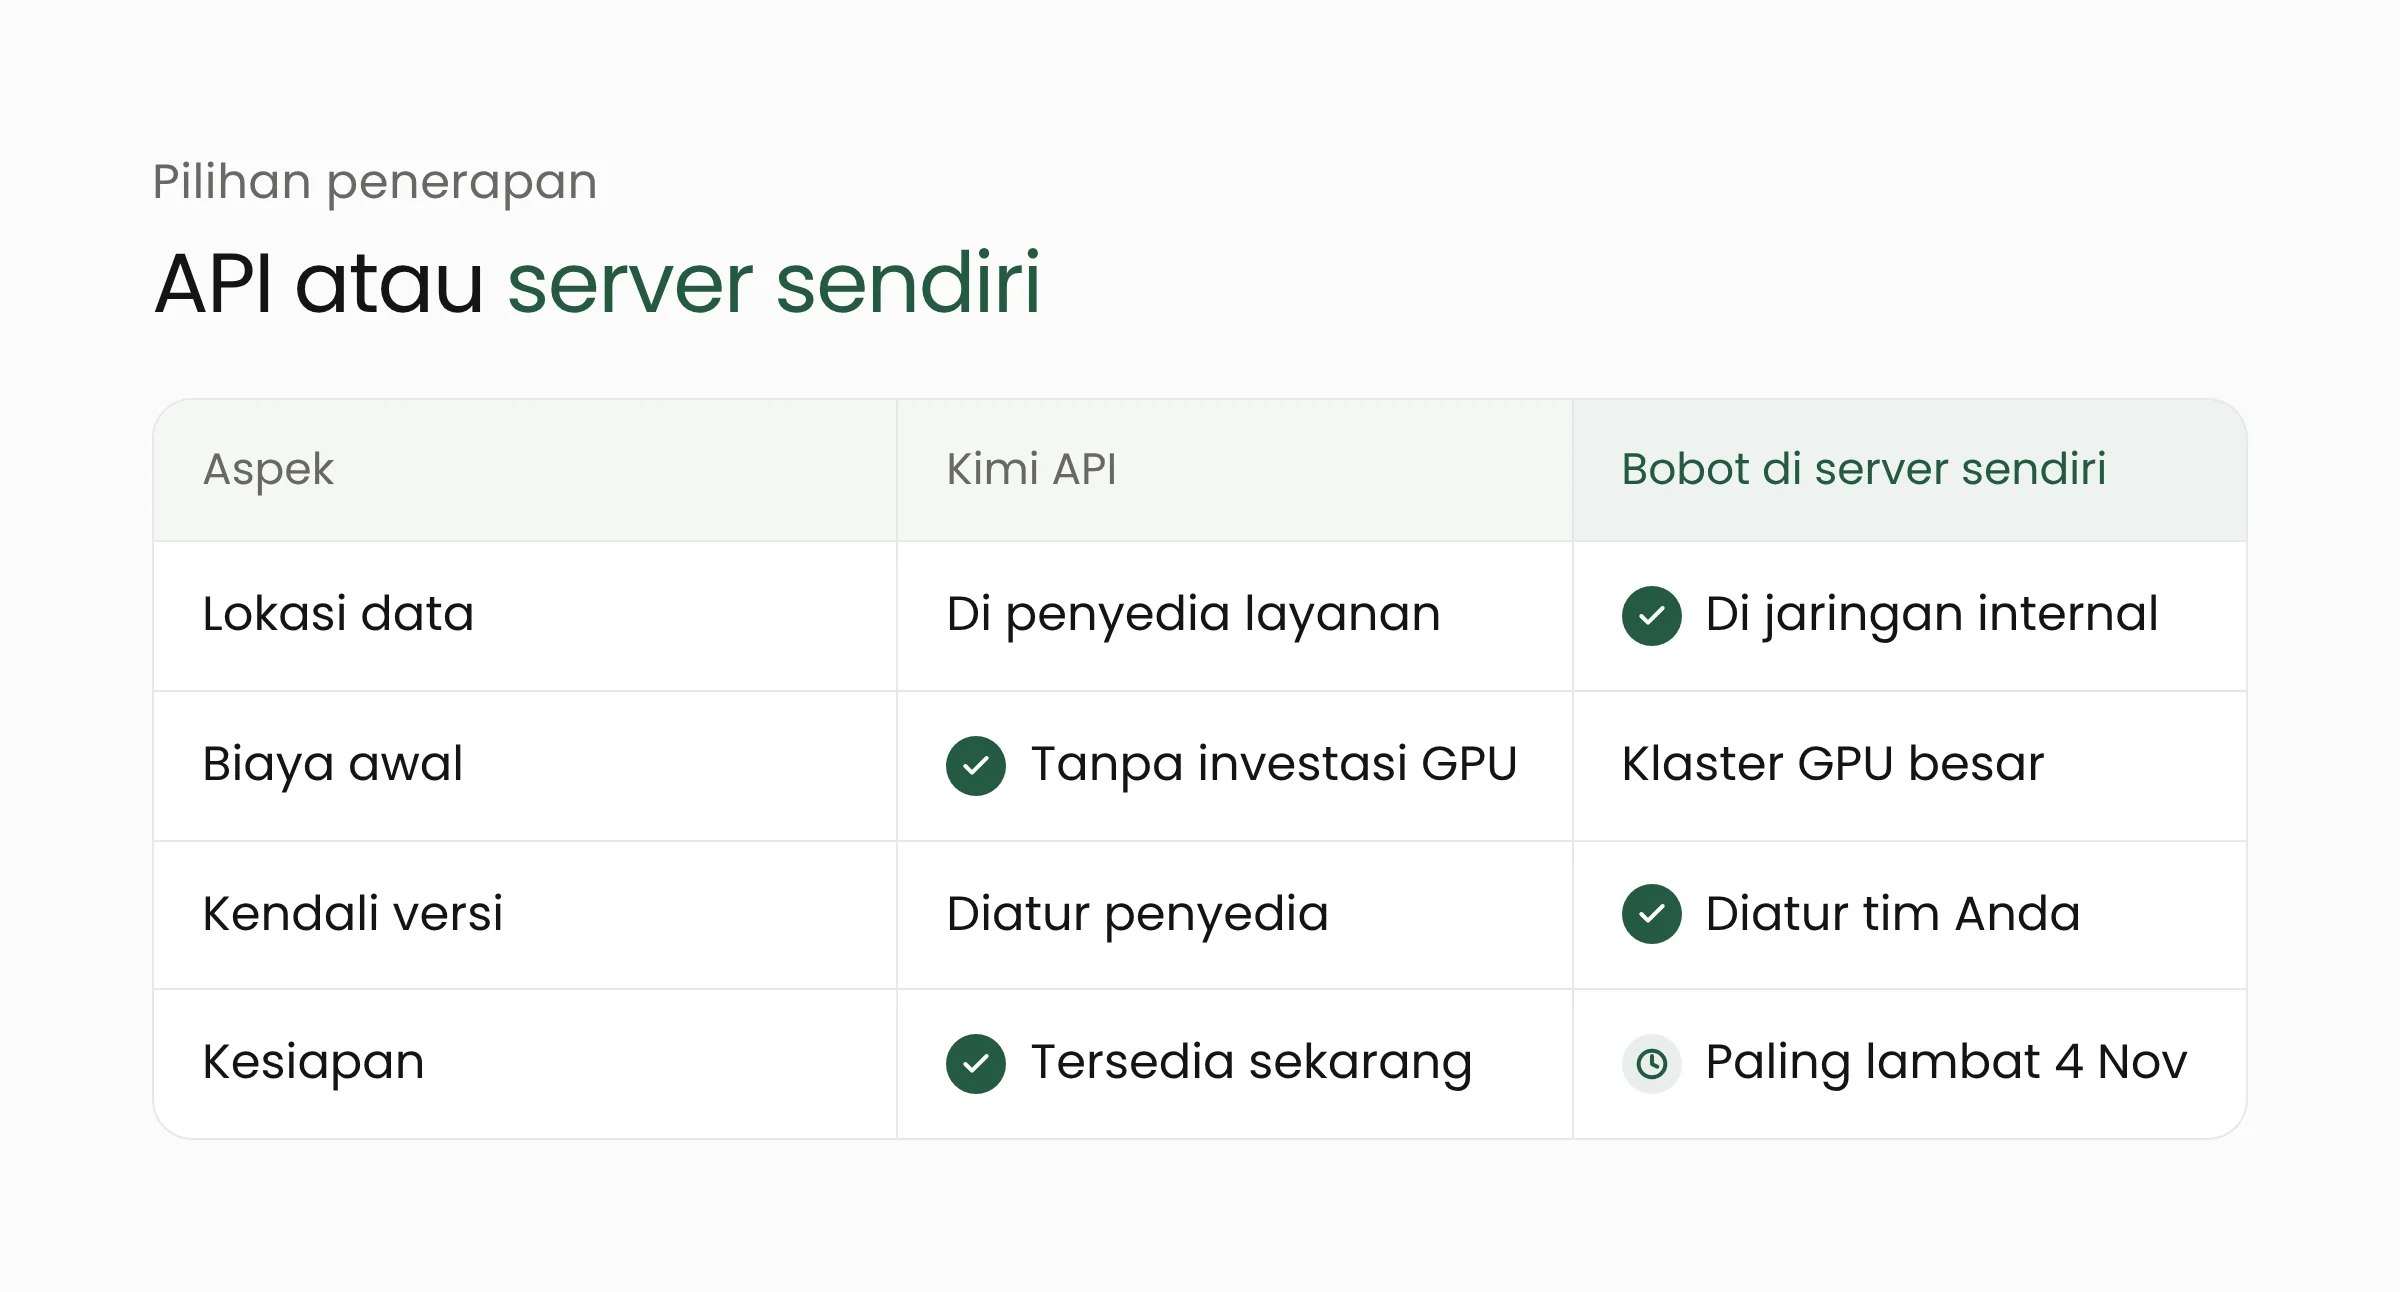Viewport: 2400px width, 1292px height.
Task: Click the Biaya awal row label
Action: pos(333,766)
